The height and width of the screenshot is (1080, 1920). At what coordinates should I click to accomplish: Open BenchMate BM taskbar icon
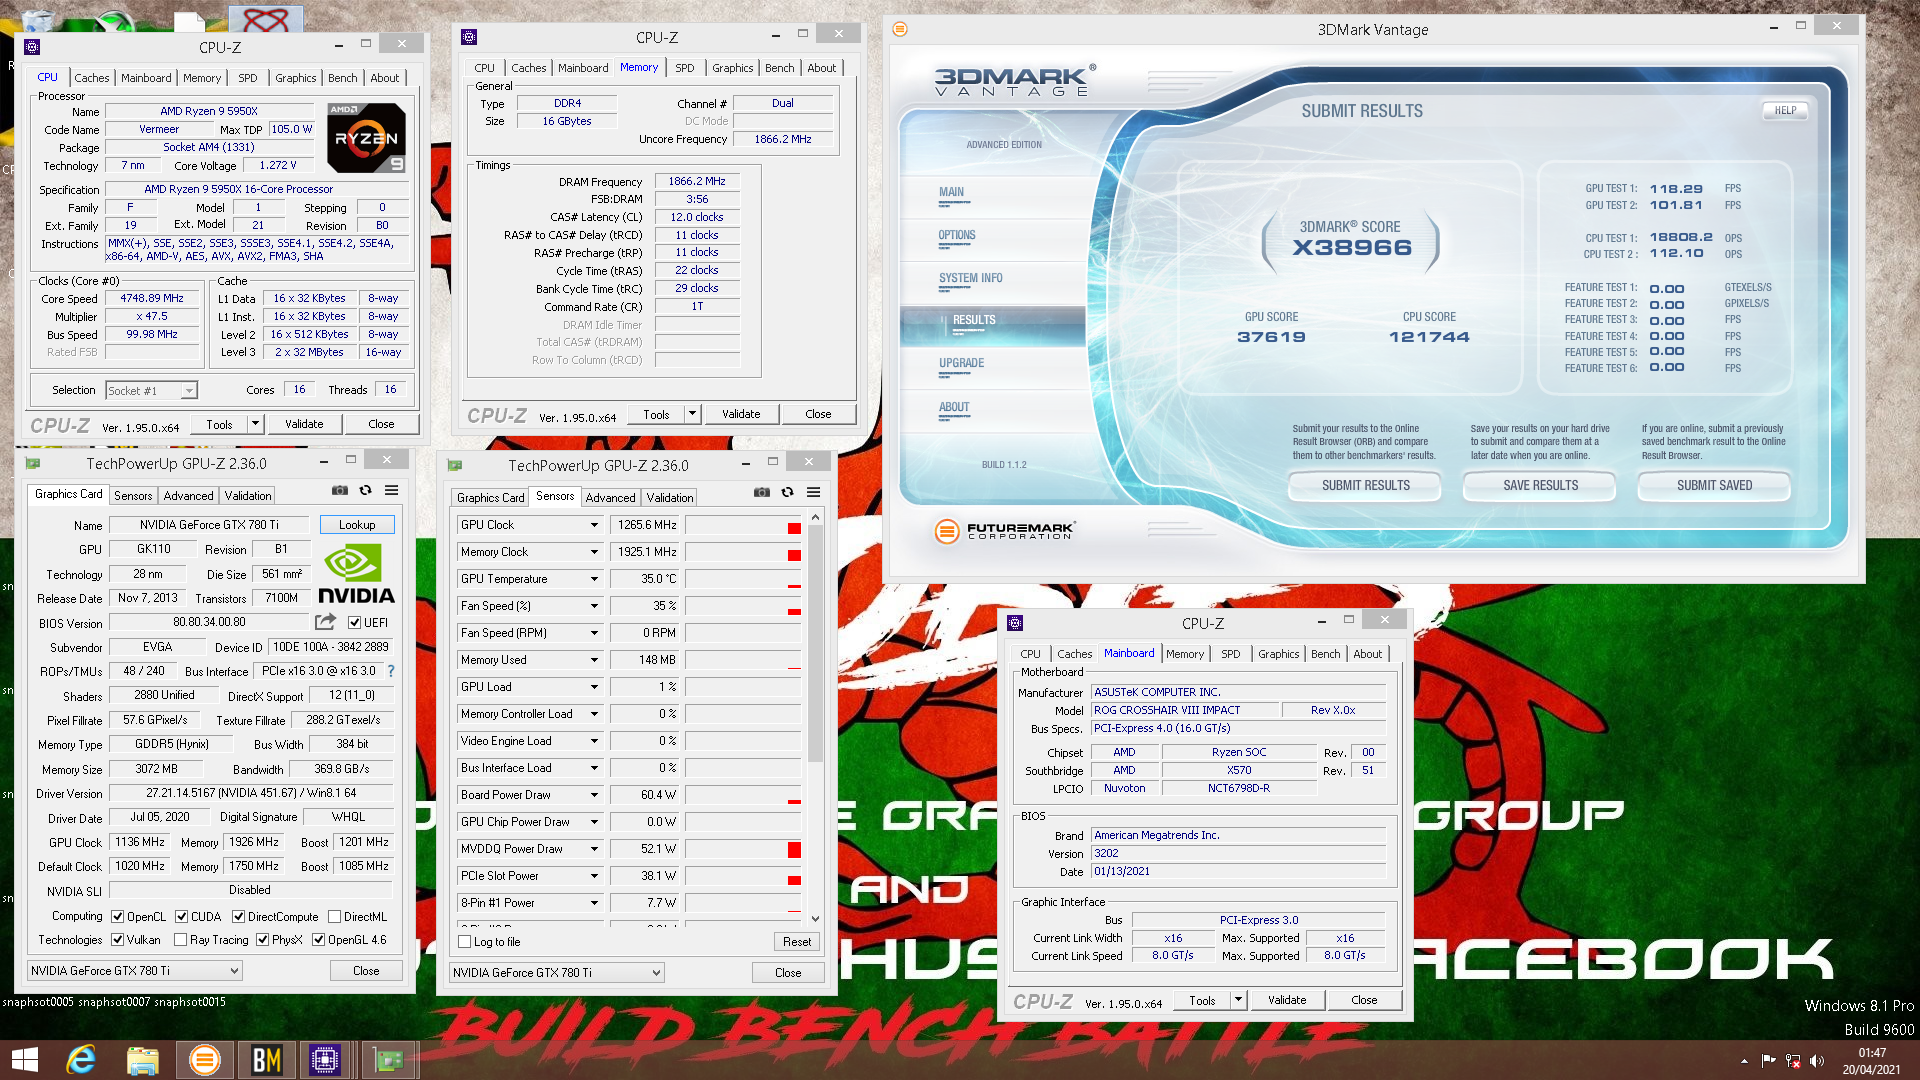pos(266,1060)
